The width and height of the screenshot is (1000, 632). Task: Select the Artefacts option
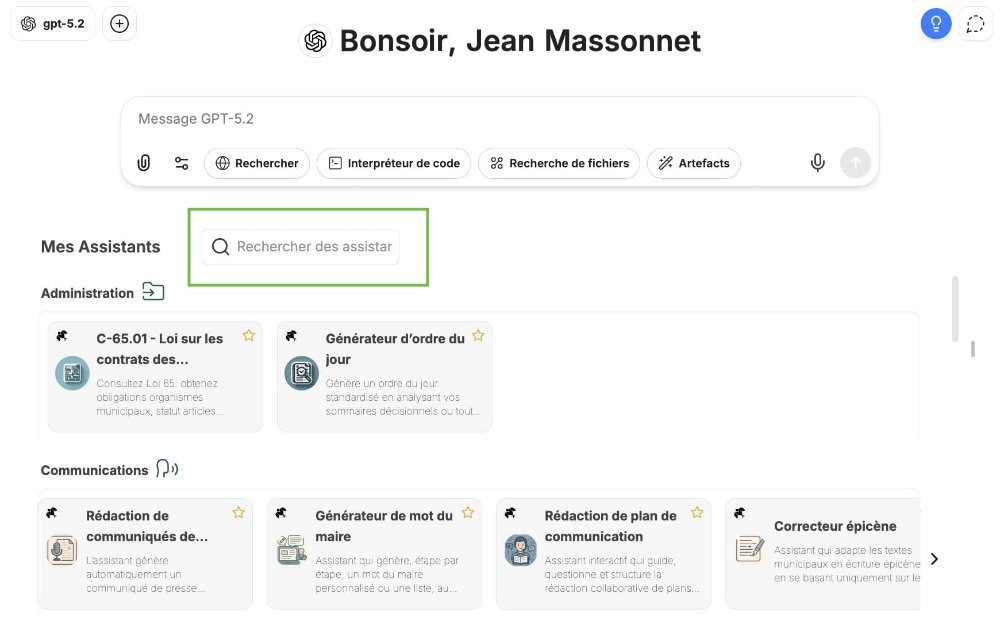pyautogui.click(x=693, y=162)
